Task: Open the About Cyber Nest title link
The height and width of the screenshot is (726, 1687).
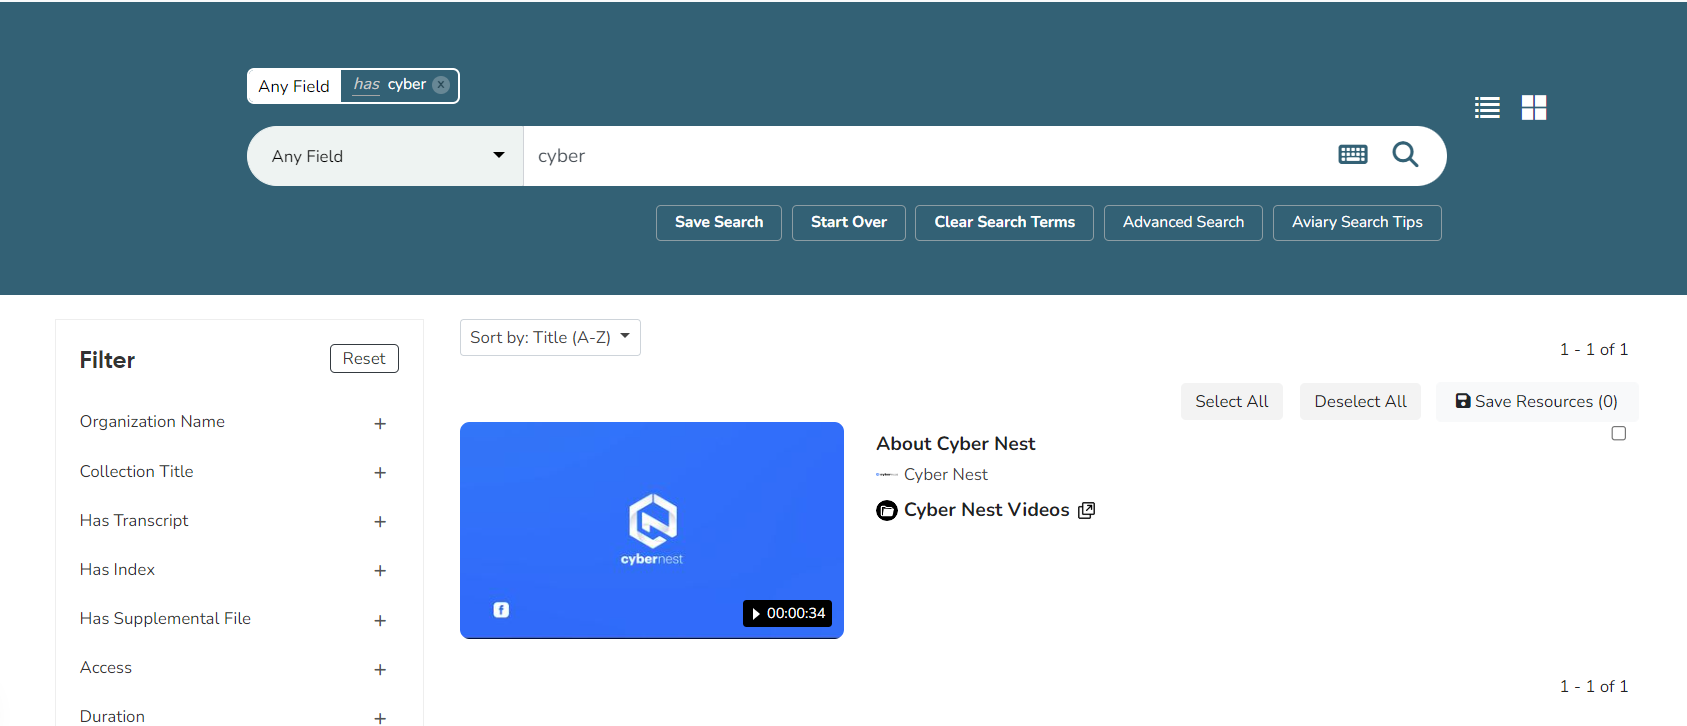Action: click(x=955, y=444)
